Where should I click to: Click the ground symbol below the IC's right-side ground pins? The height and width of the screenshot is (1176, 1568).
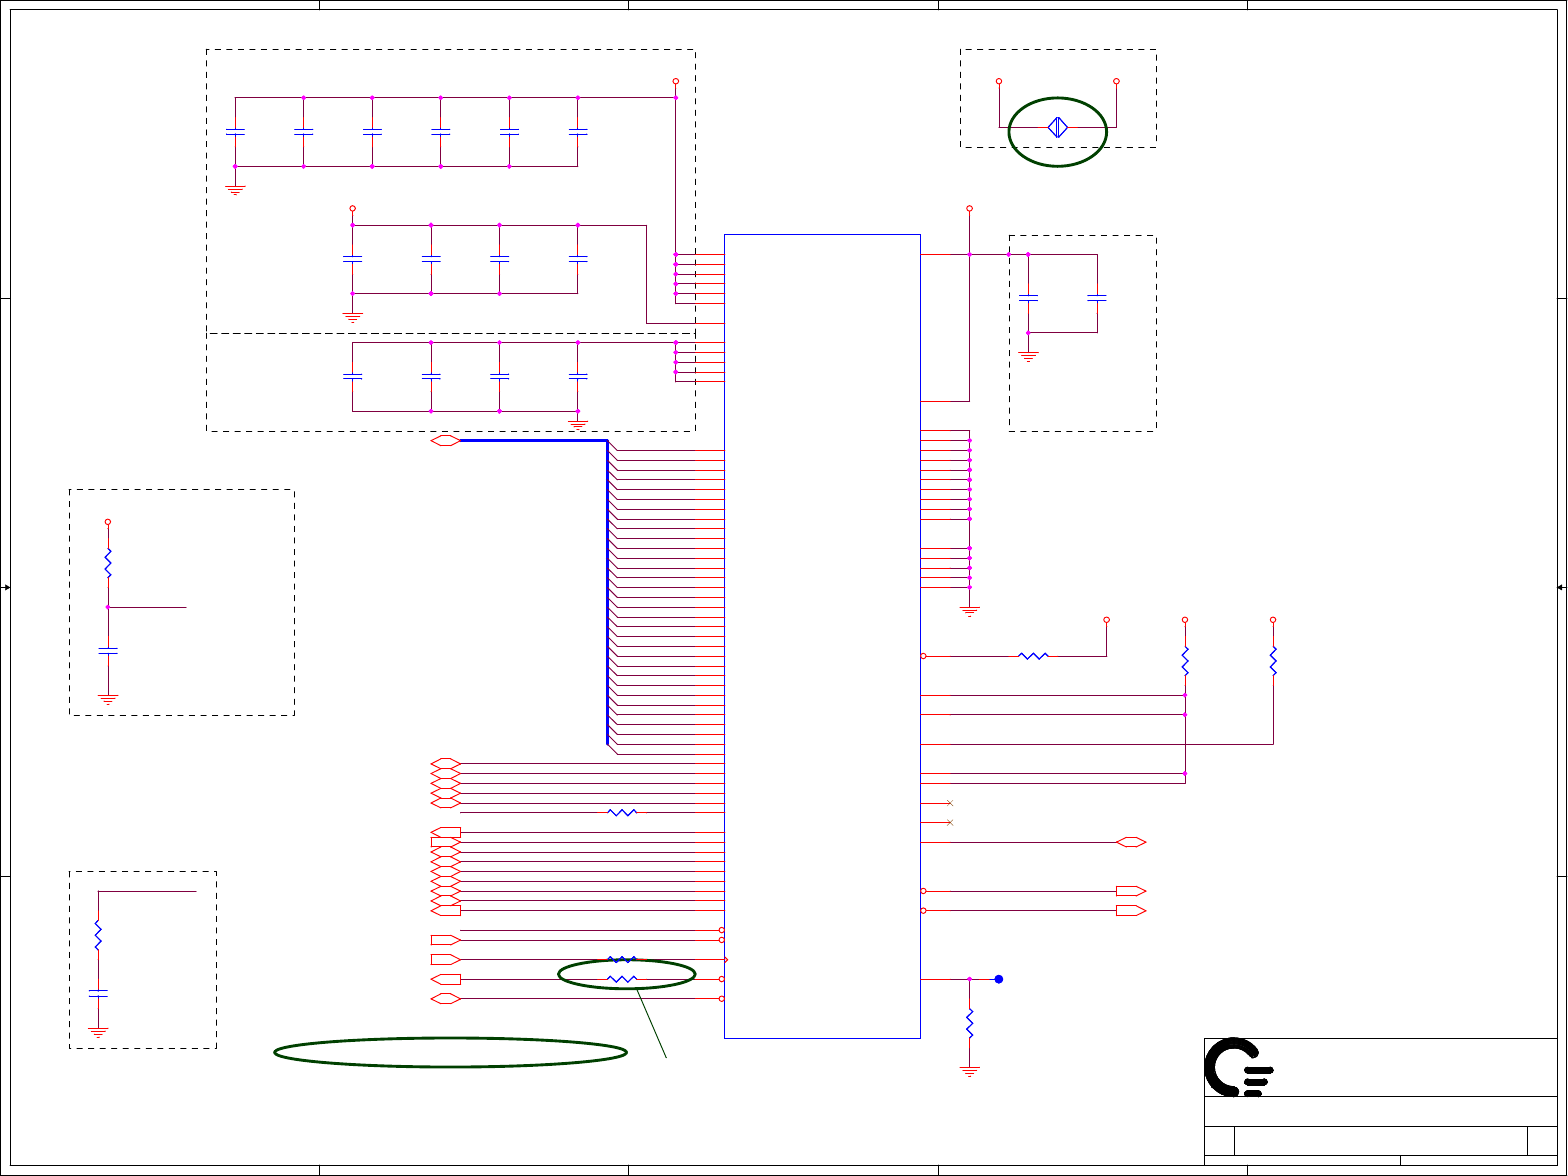[969, 610]
